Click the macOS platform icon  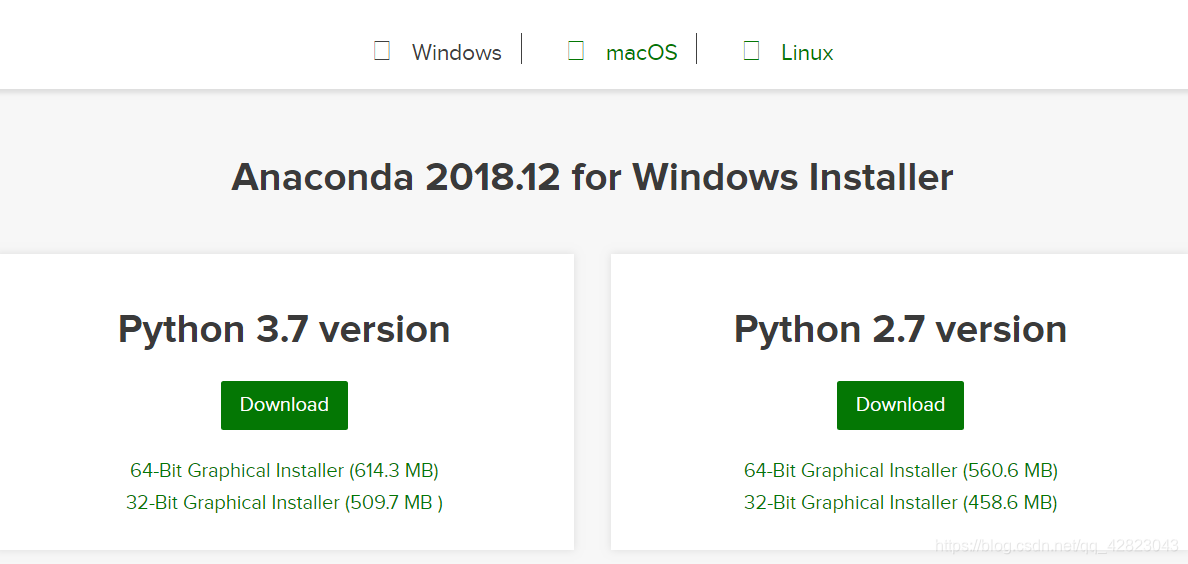pyautogui.click(x=576, y=52)
